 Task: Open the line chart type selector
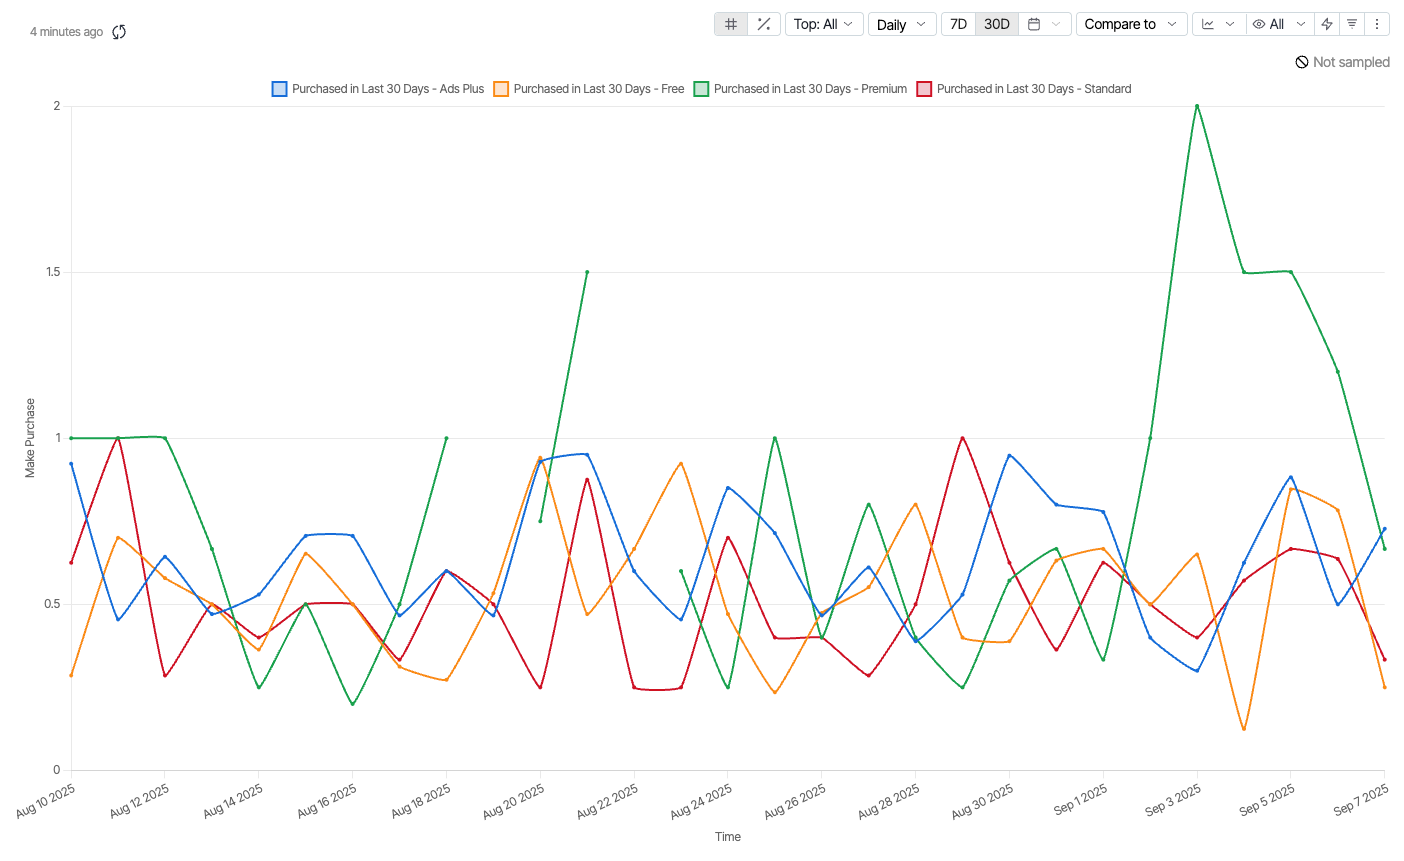point(1218,24)
